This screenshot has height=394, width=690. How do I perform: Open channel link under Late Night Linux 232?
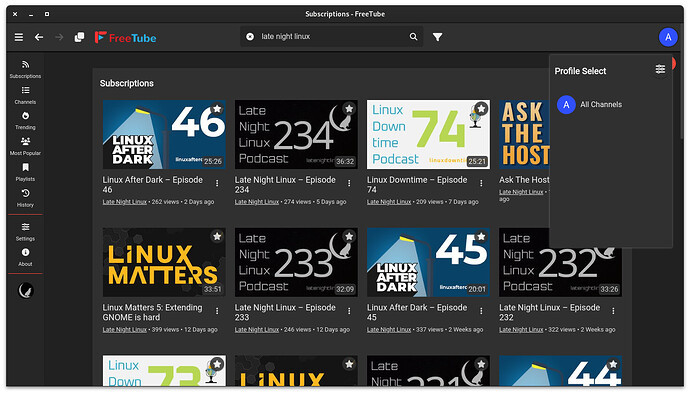coord(521,330)
